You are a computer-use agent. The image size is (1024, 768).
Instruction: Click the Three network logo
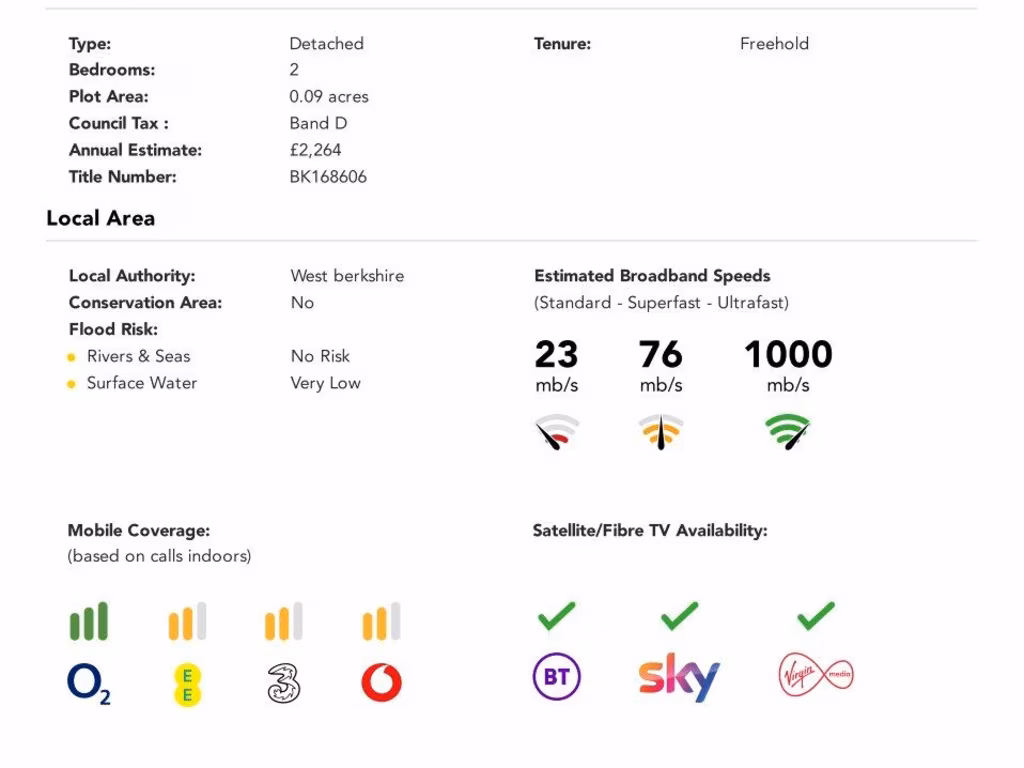284,683
